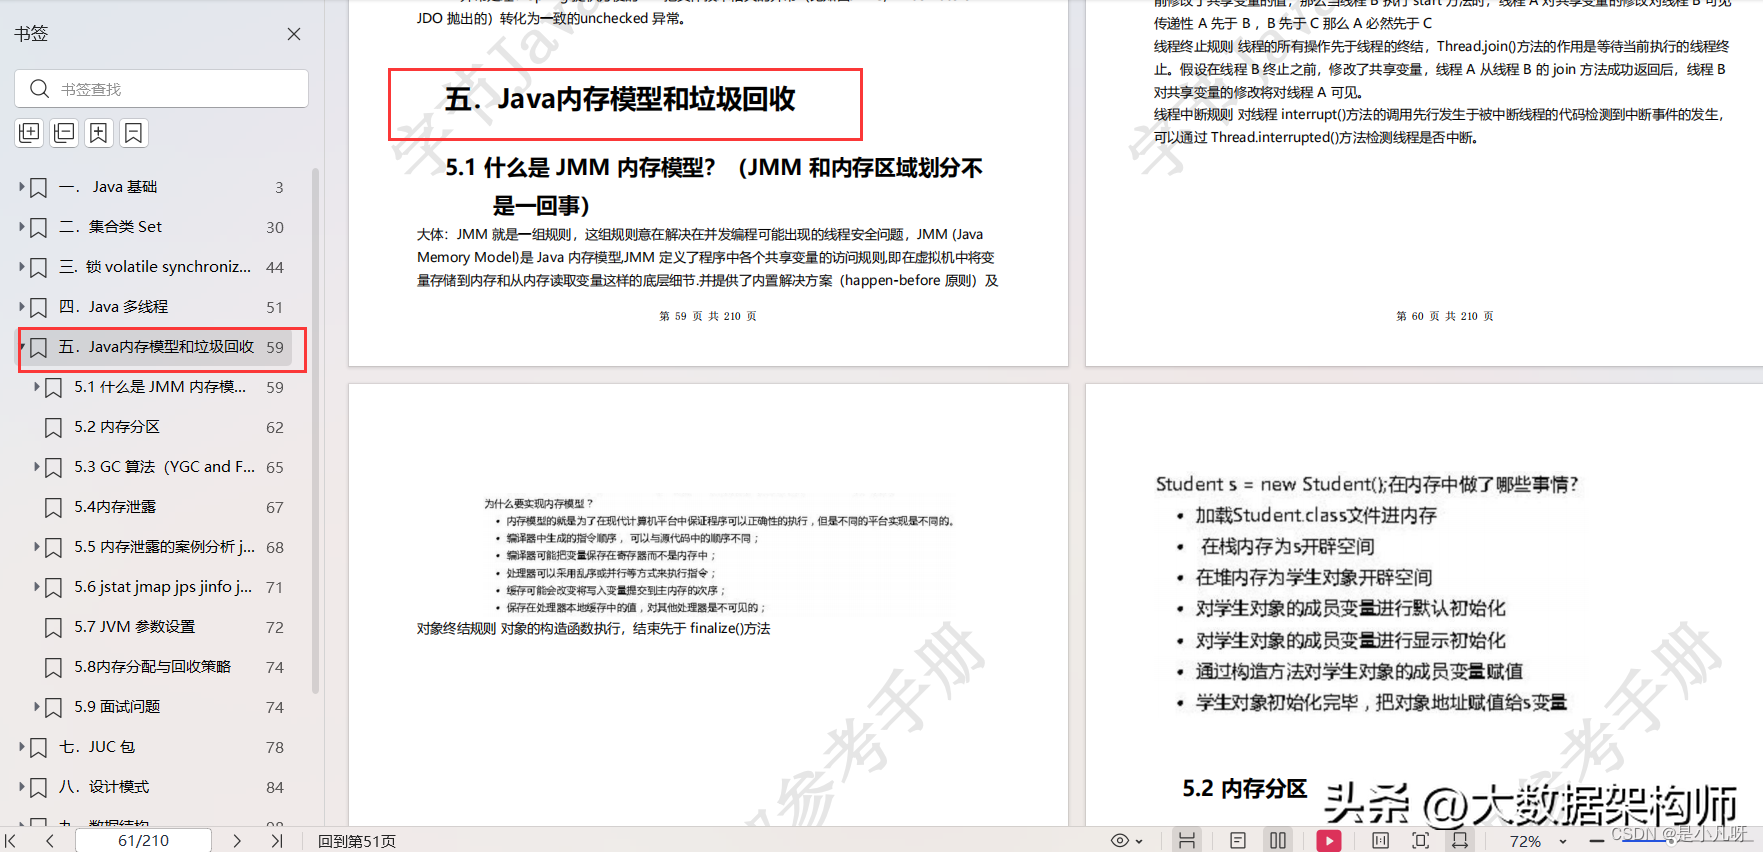The height and width of the screenshot is (852, 1763).
Task: Open bookmark 5.9 面试问题
Action: click(117, 707)
